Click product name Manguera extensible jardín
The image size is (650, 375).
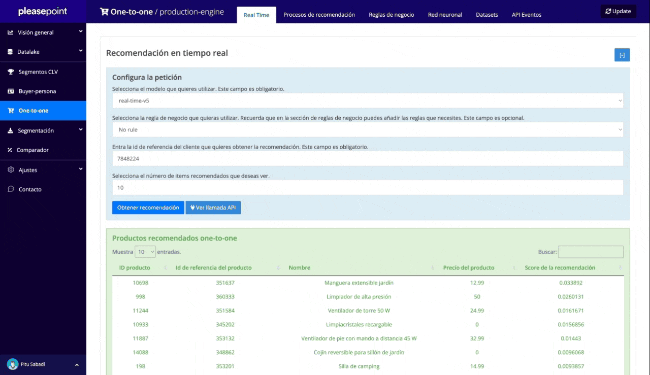(359, 283)
